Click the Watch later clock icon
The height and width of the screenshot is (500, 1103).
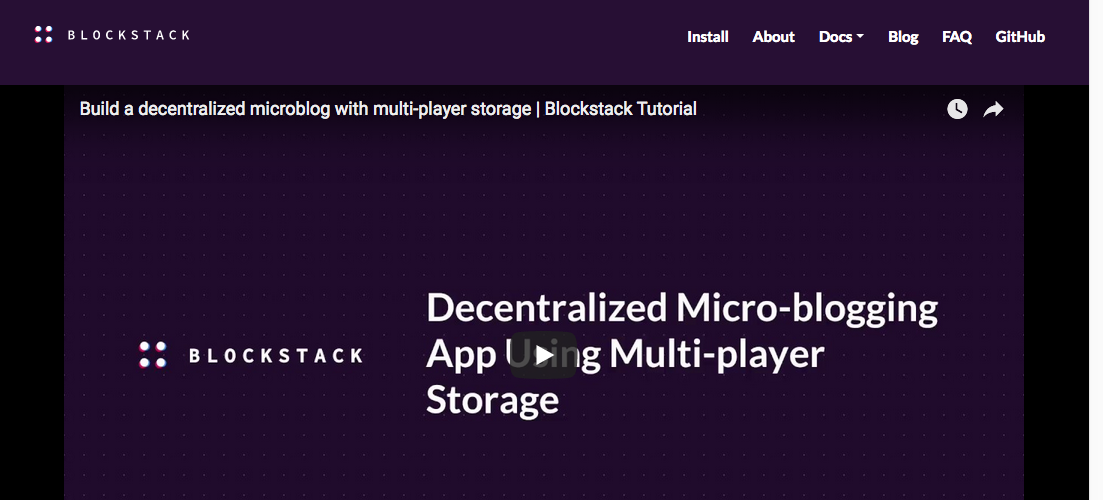[957, 109]
